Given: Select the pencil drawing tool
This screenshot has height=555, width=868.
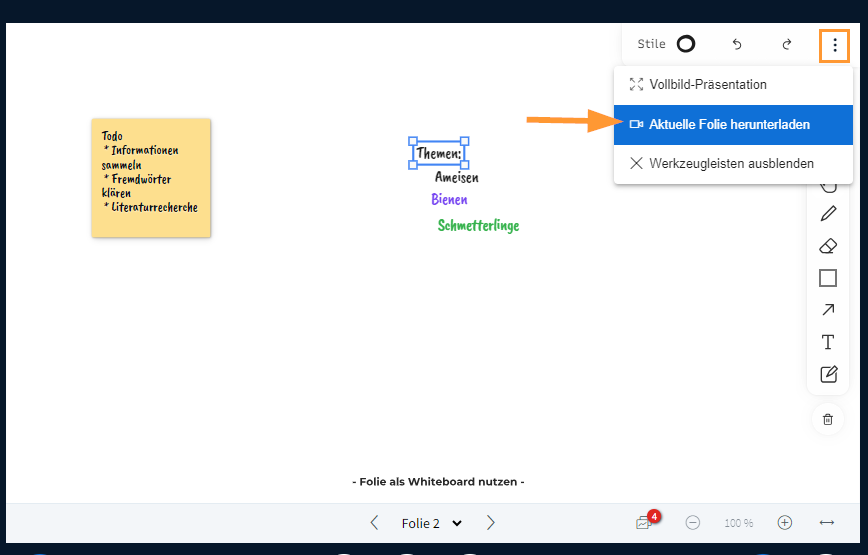Looking at the screenshot, I should (x=828, y=214).
